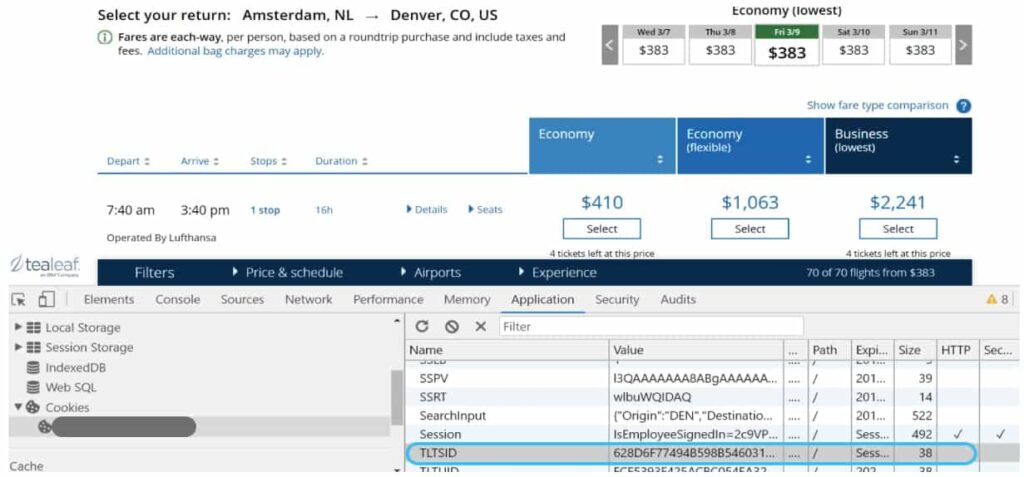Expand the Local Storage tree node

pos(18,327)
